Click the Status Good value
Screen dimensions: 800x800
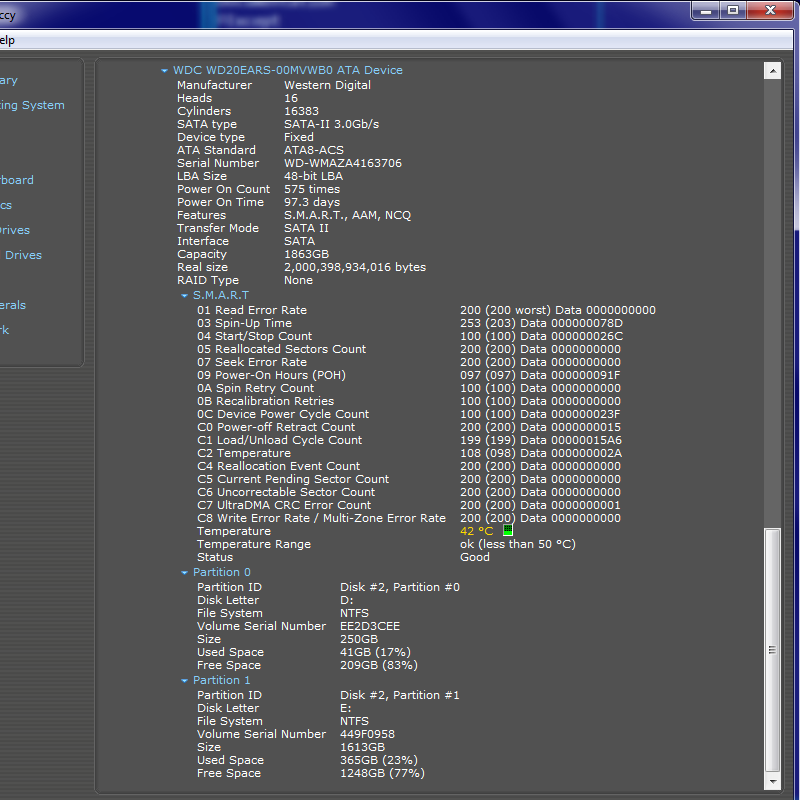coord(474,557)
